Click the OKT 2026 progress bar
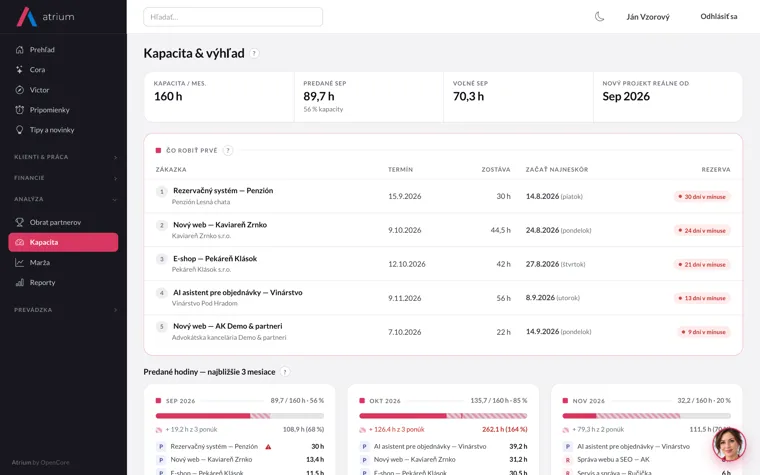This screenshot has width=760, height=475. tap(443, 416)
